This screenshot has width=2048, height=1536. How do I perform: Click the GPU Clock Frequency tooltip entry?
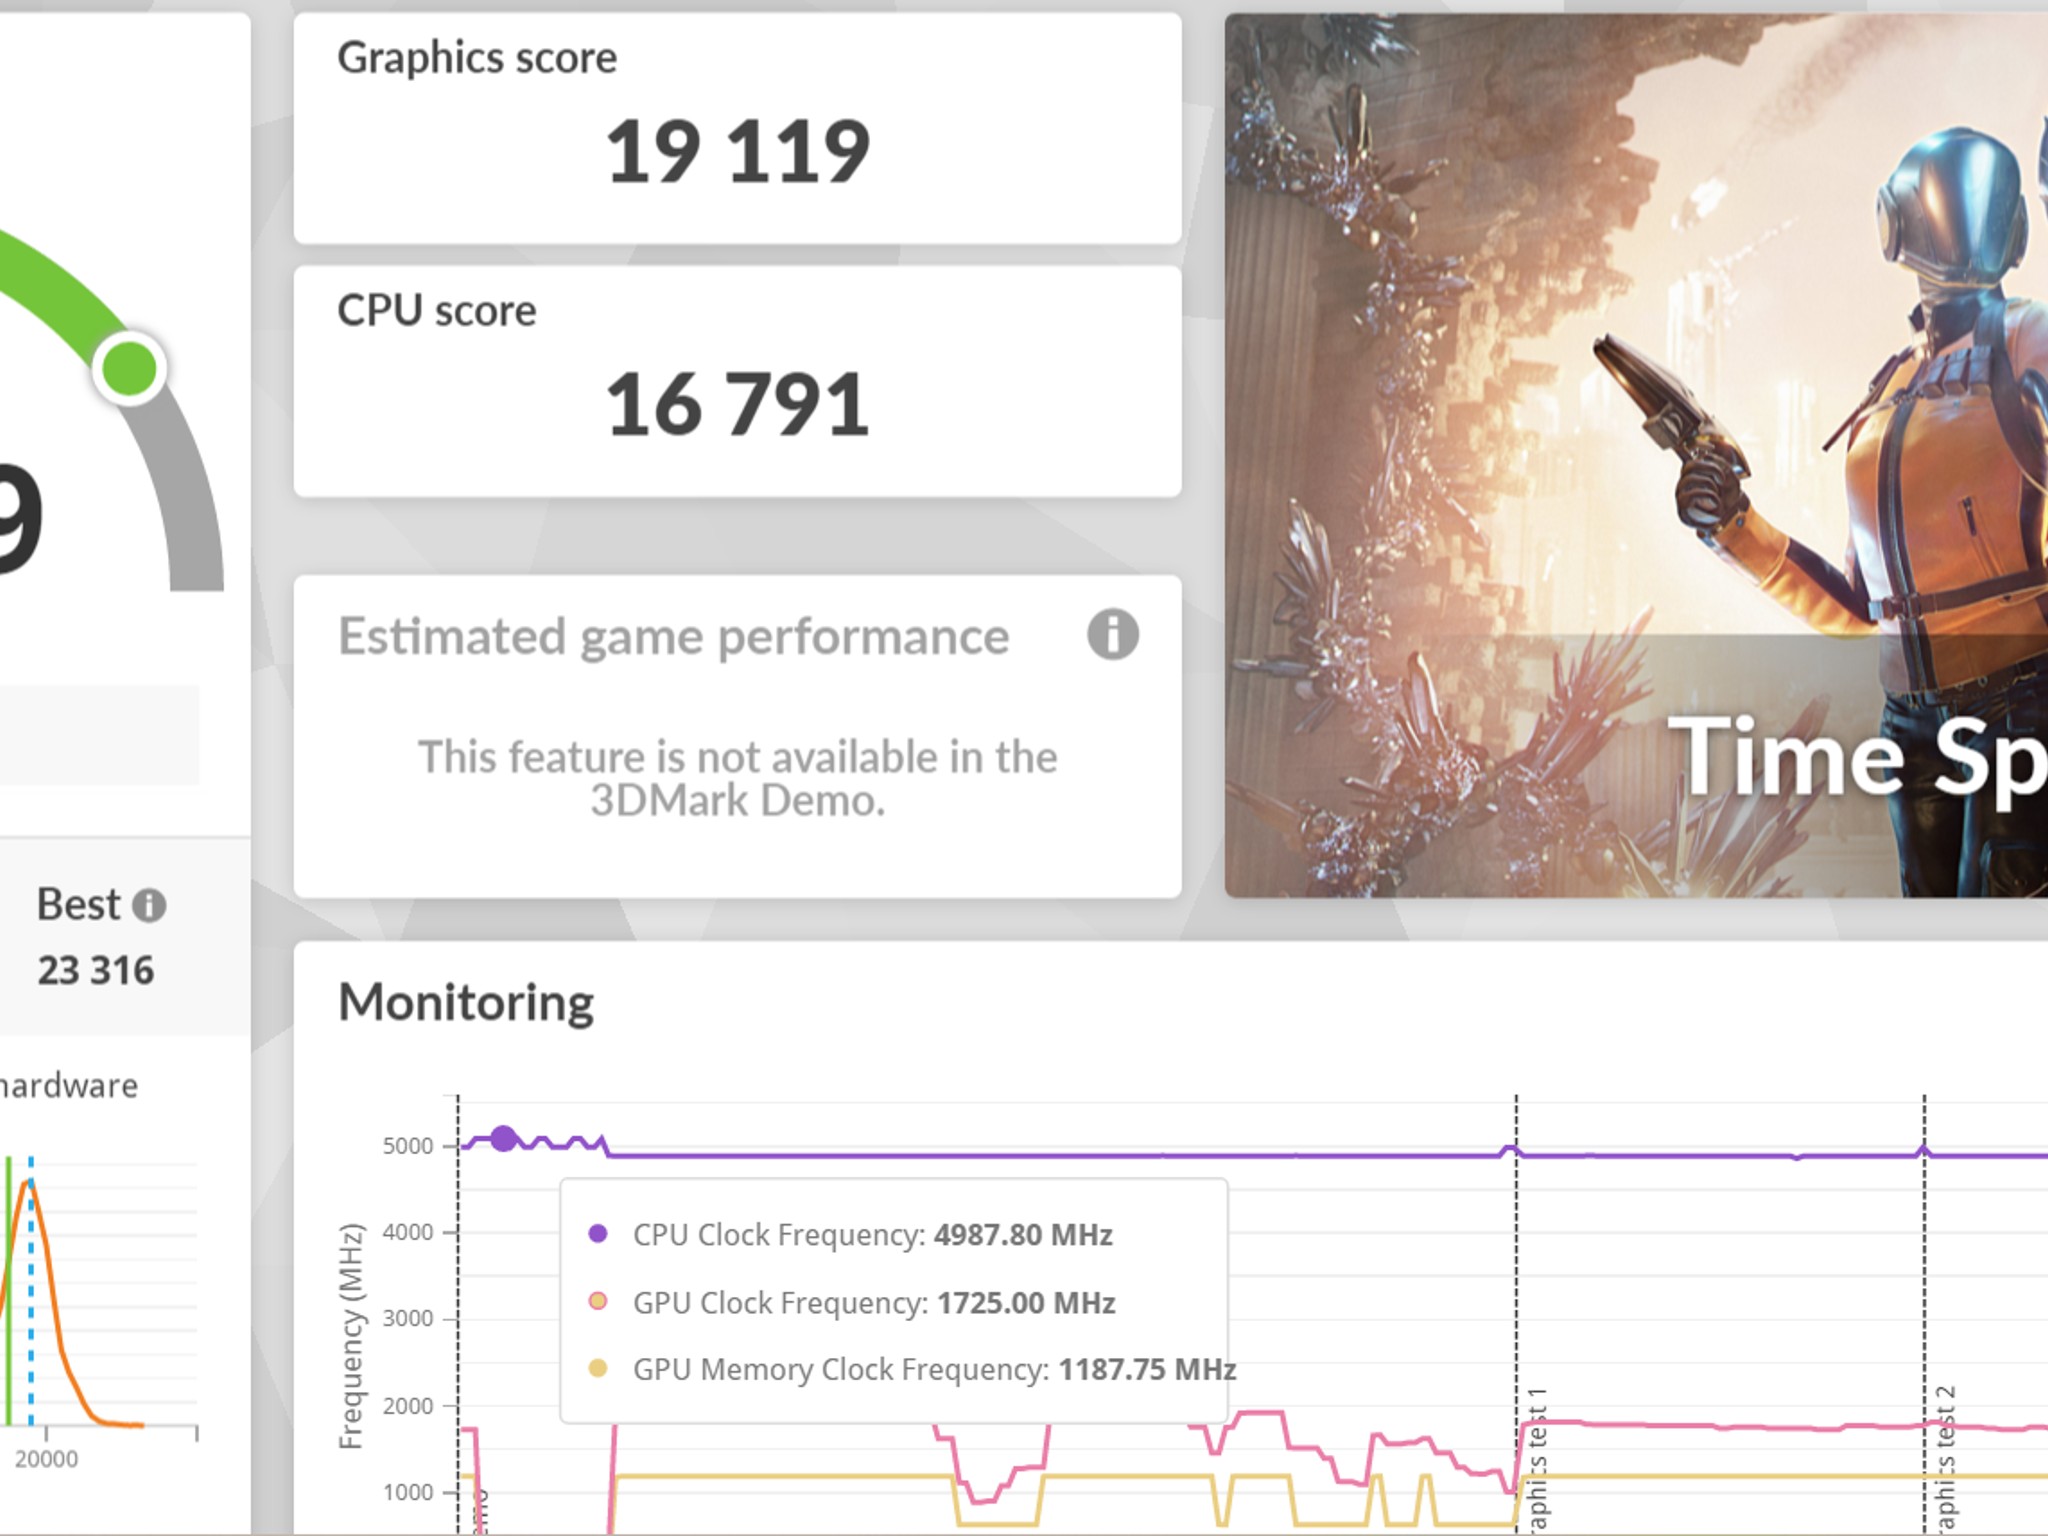tap(874, 1303)
